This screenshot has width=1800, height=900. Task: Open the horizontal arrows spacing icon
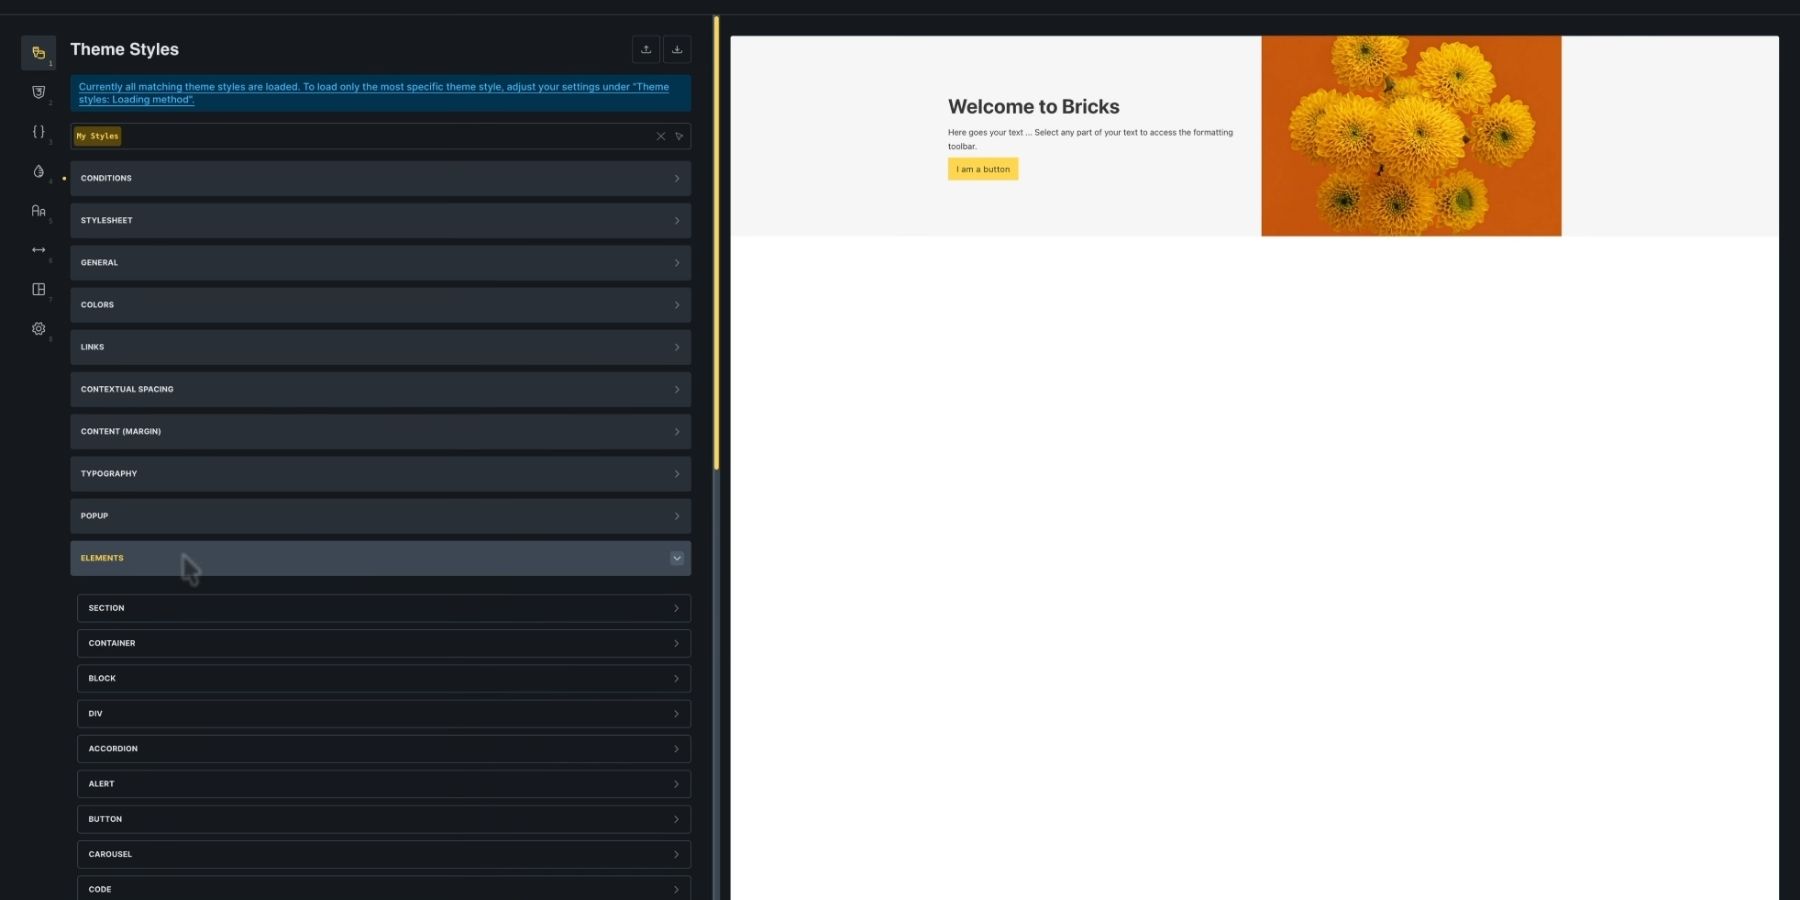pyautogui.click(x=38, y=249)
